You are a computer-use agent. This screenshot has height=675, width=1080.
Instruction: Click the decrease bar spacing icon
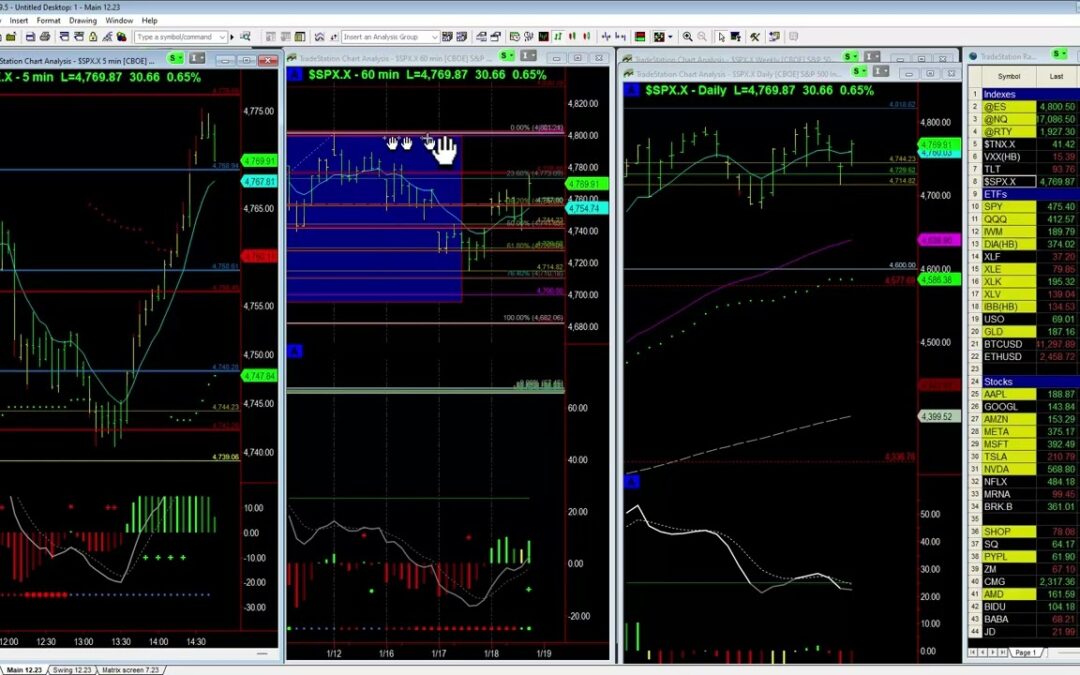[x=621, y=37]
